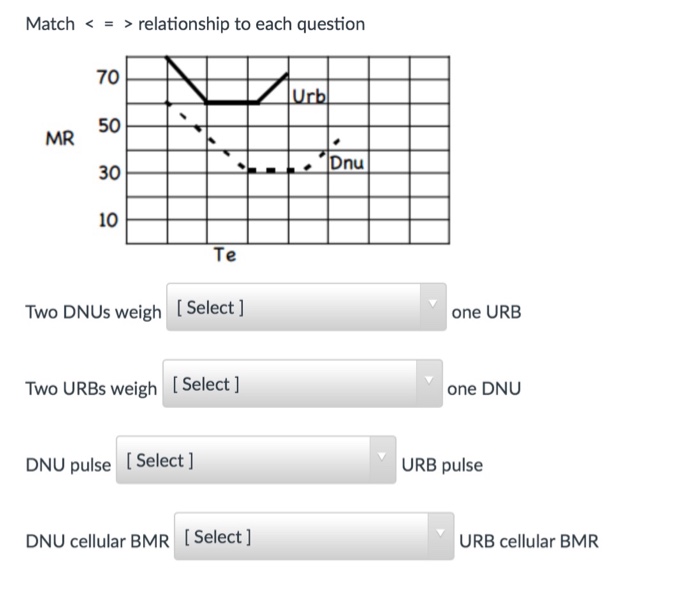The image size is (700, 601).
Task: Click the 50 value on the MR axis
Action: click(107, 126)
